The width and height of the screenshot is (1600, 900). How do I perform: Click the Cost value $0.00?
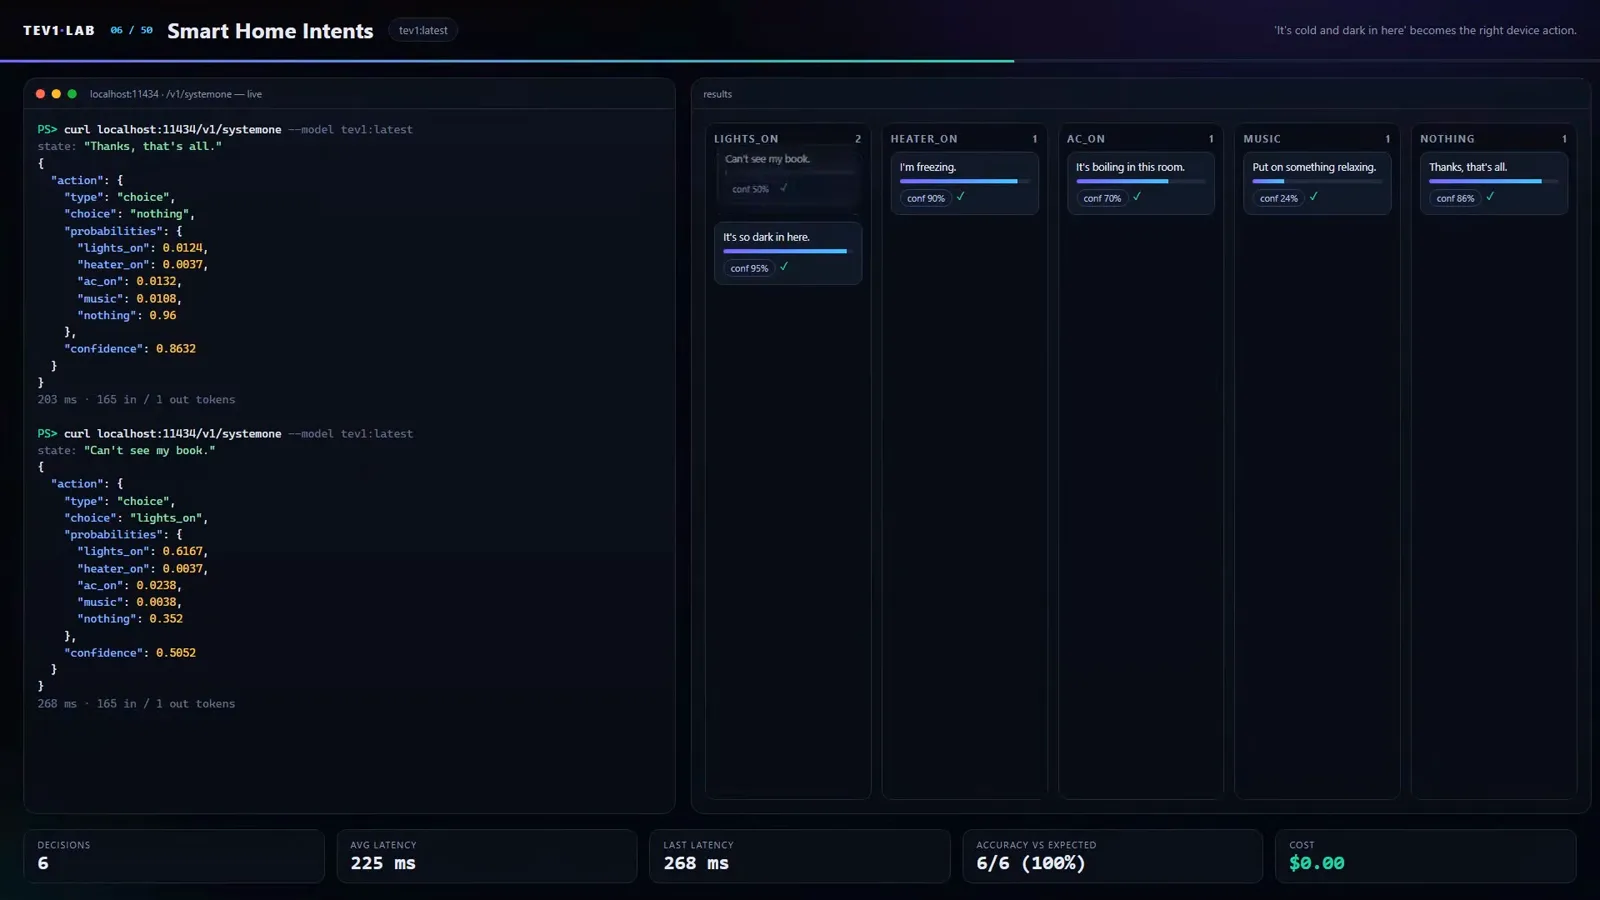tap(1317, 863)
